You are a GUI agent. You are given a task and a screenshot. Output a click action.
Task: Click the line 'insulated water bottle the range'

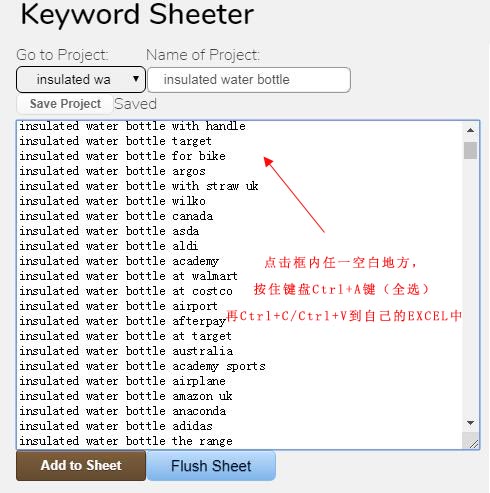coord(126,441)
